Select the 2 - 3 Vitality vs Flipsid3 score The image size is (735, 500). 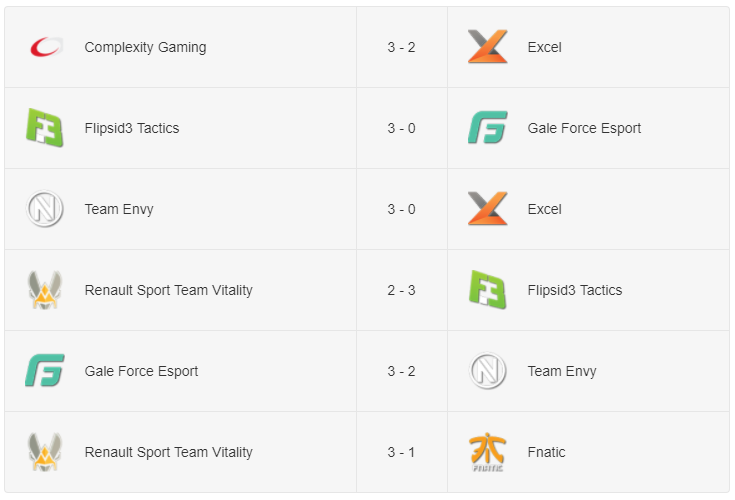pos(401,290)
